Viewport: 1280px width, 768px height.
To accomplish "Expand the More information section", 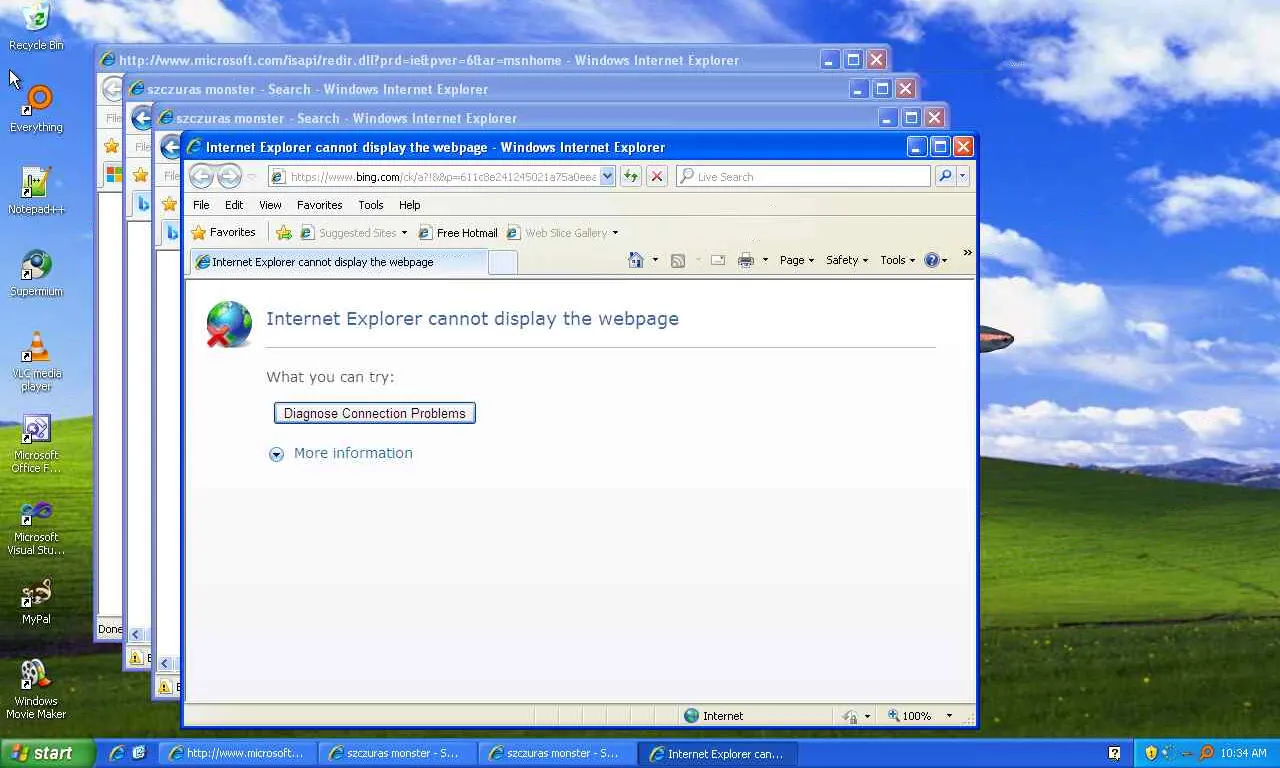I will [x=341, y=453].
